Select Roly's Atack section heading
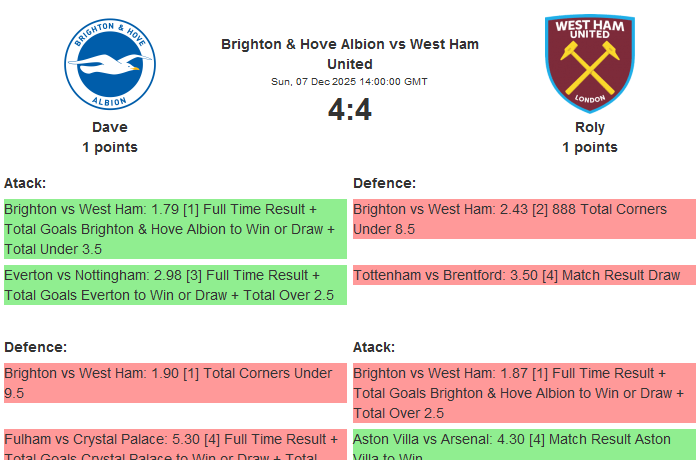Image resolution: width=700 pixels, height=460 pixels. (374, 347)
